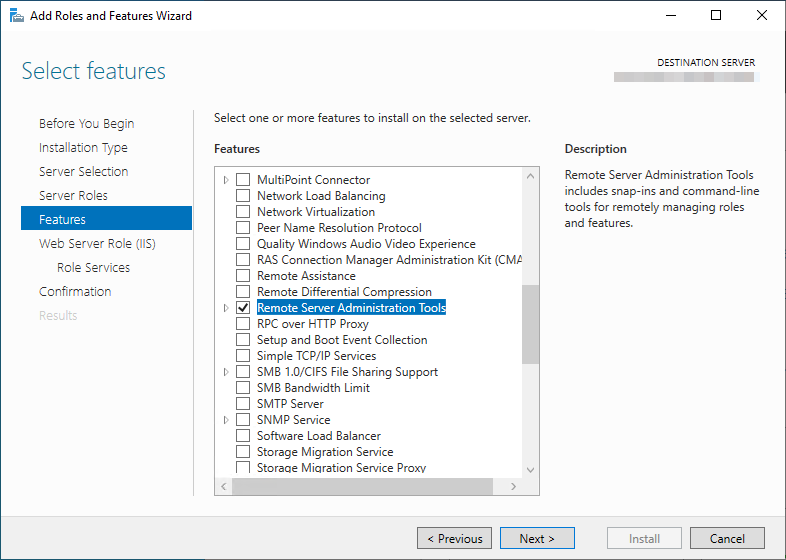The width and height of the screenshot is (786, 560).
Task: Expand Remote Server Administration Tools node
Action: click(x=226, y=308)
